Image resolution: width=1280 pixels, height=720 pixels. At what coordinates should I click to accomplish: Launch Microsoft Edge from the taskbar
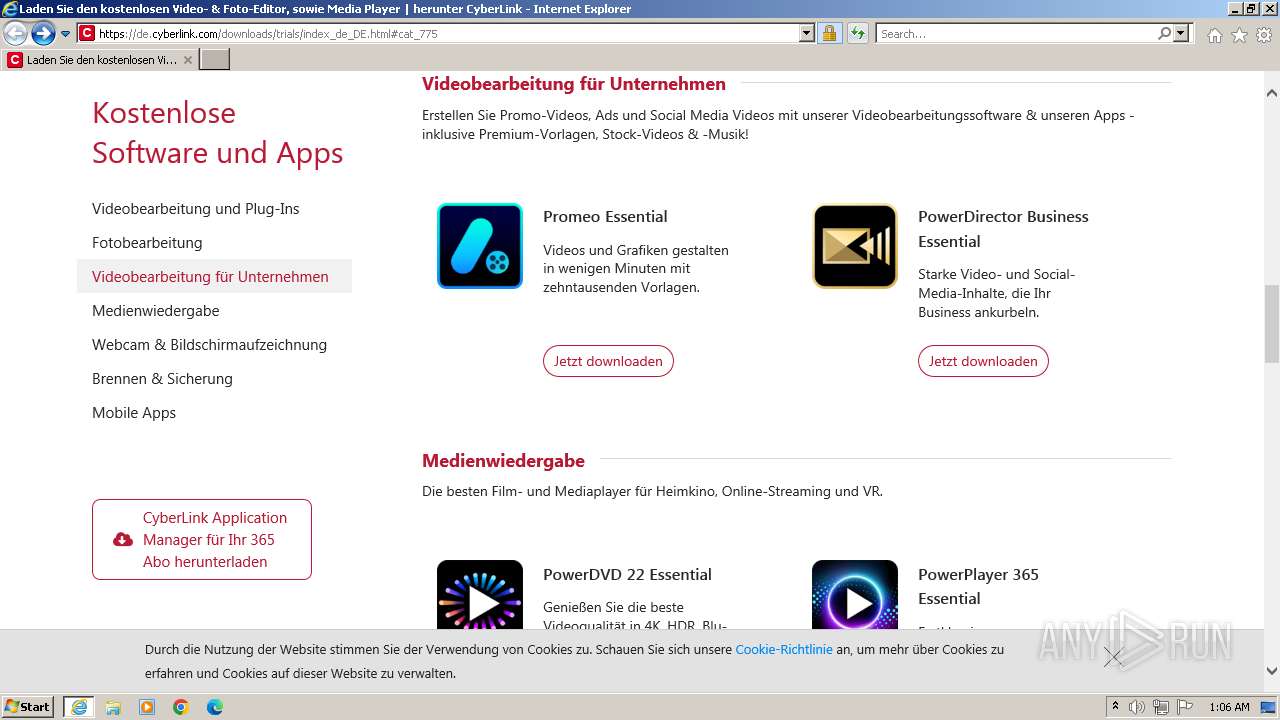tap(215, 707)
